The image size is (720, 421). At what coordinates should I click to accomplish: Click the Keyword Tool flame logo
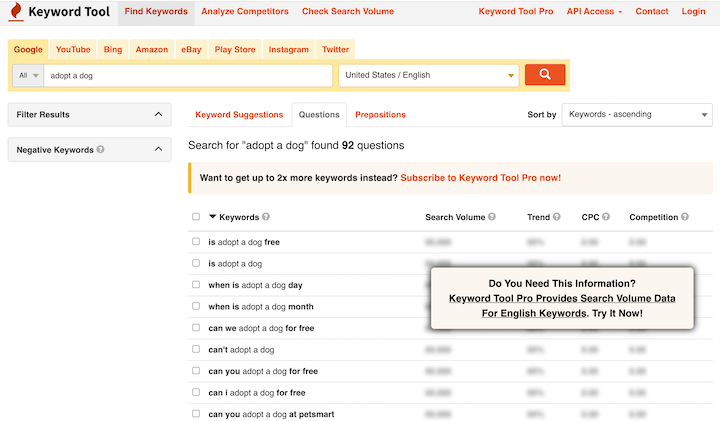16,11
